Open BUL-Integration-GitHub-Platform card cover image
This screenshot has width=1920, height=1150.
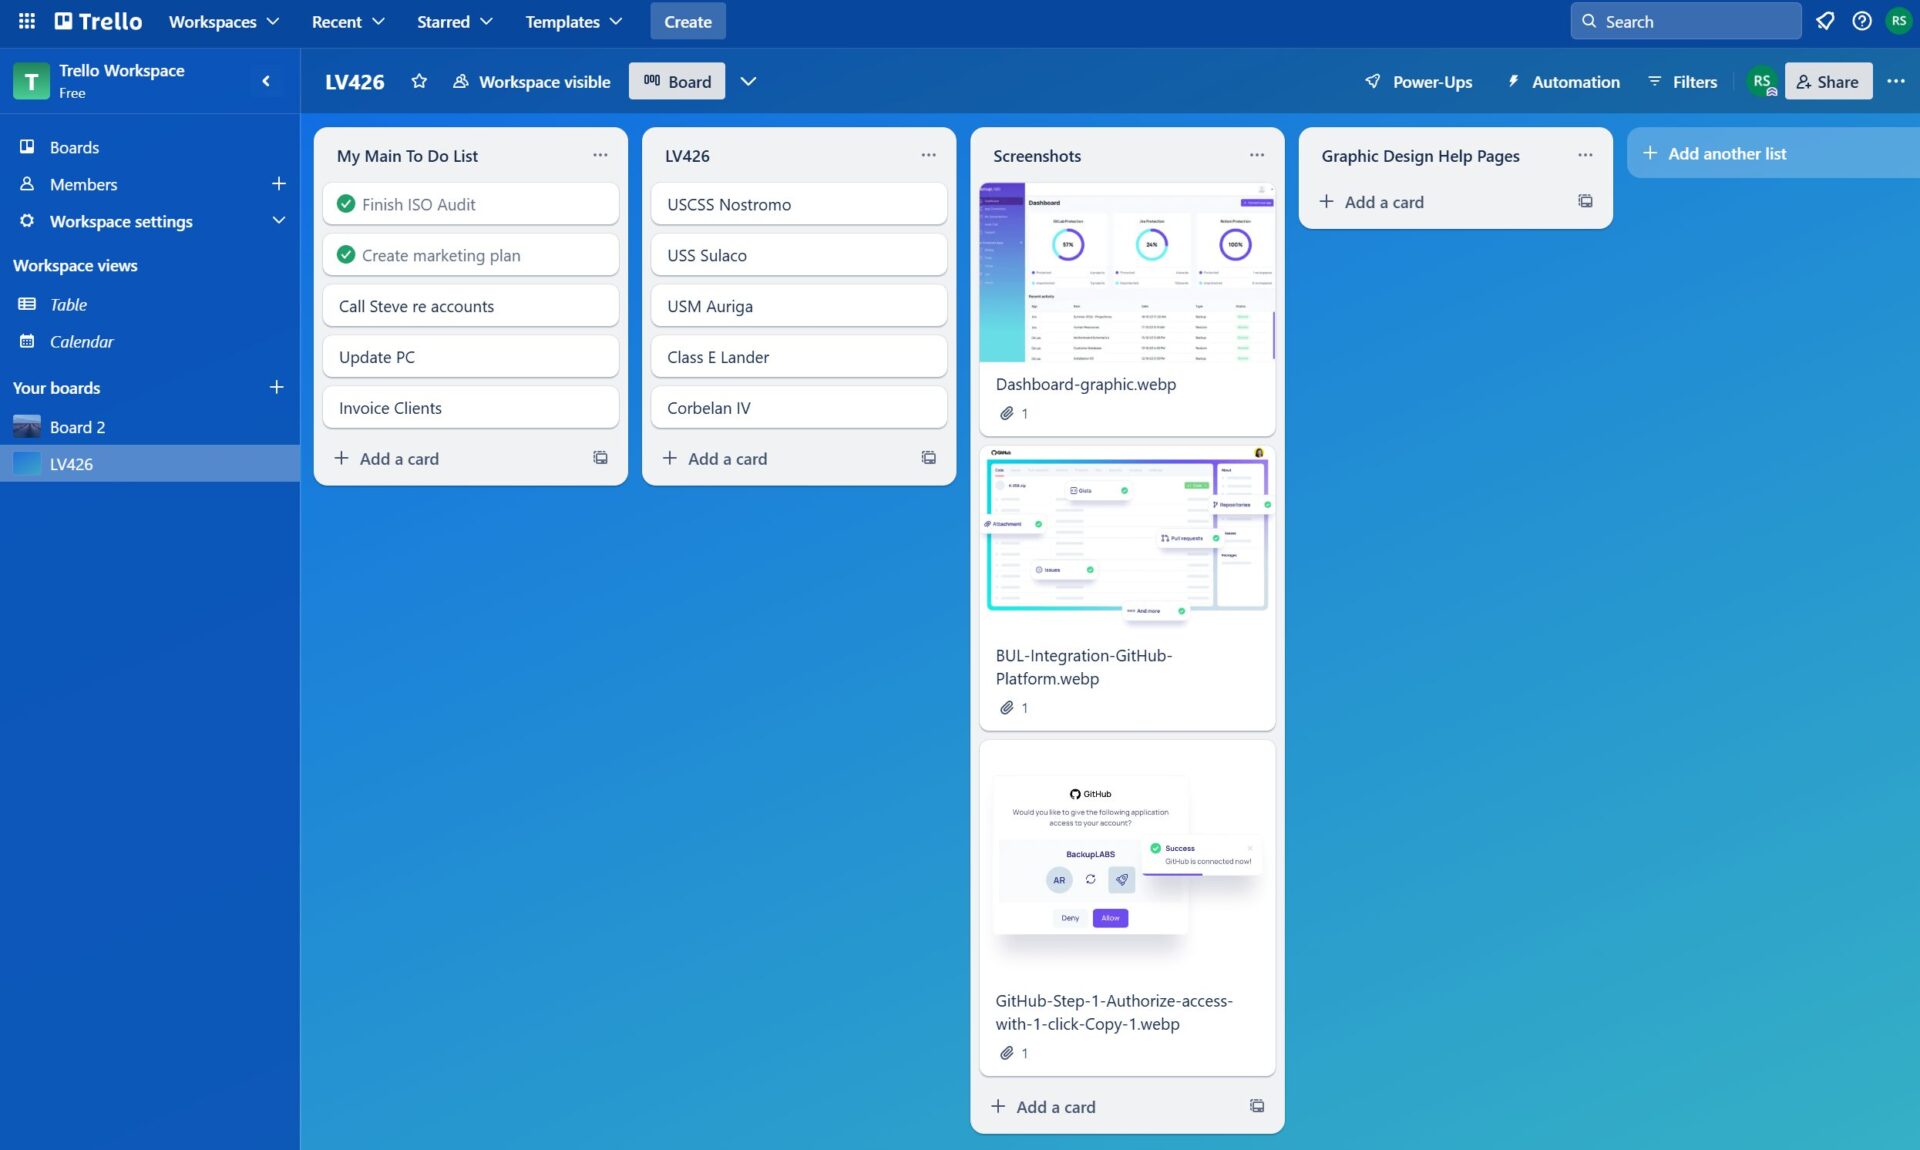point(1127,538)
